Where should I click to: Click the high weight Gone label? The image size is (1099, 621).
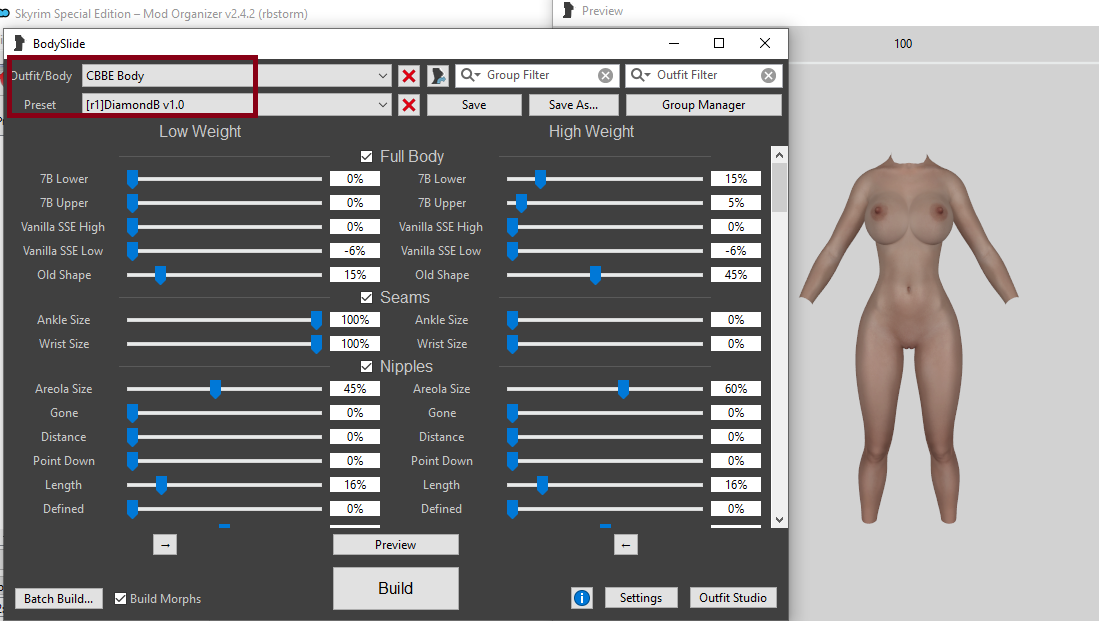pyautogui.click(x=442, y=413)
